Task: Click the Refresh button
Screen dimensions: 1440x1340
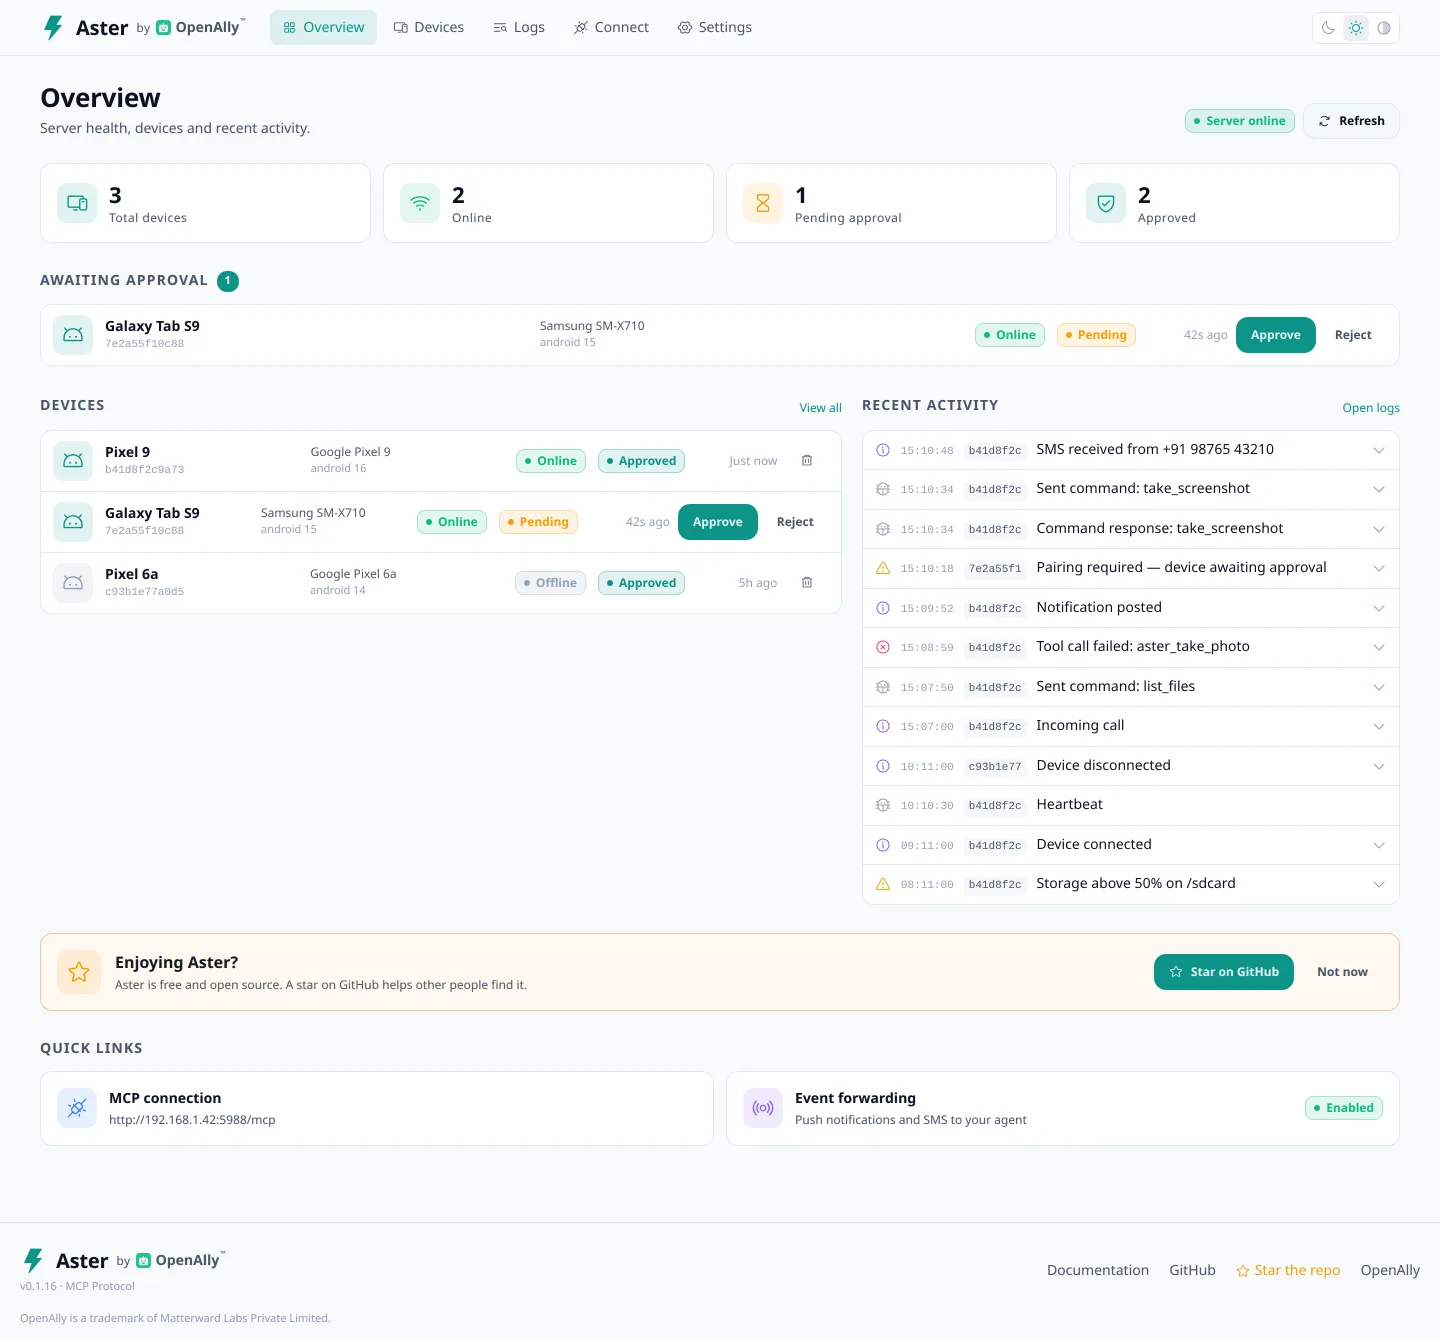Action: [x=1351, y=121]
